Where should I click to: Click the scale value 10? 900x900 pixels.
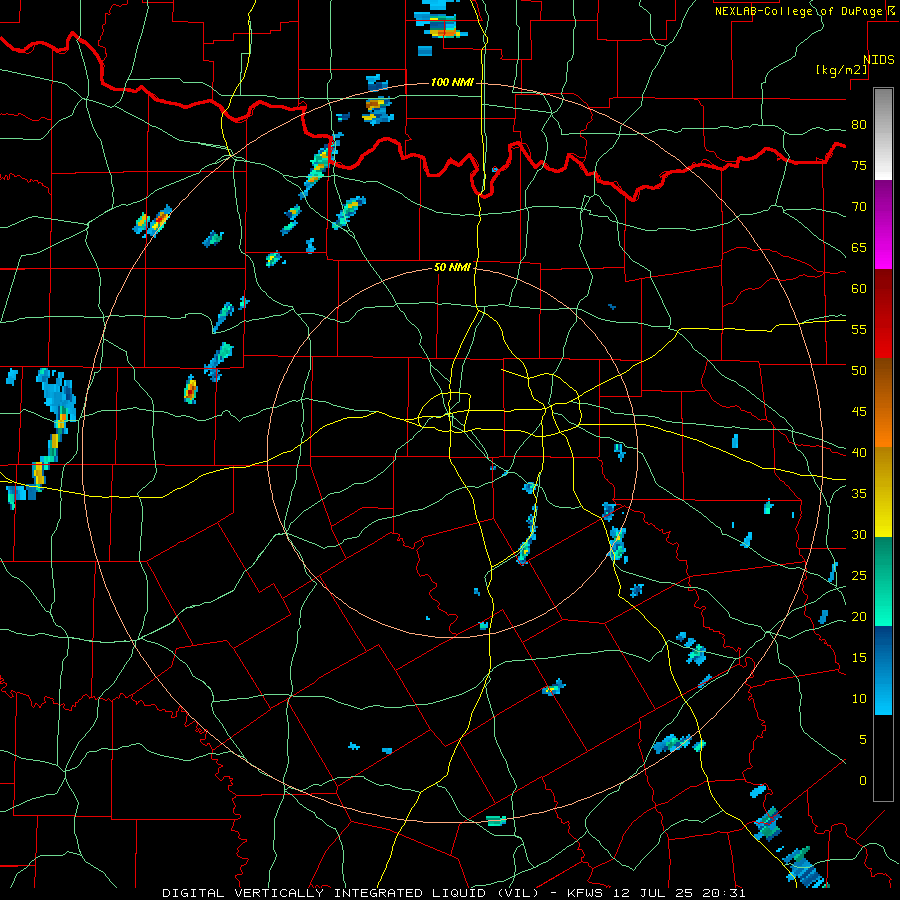coord(859,699)
